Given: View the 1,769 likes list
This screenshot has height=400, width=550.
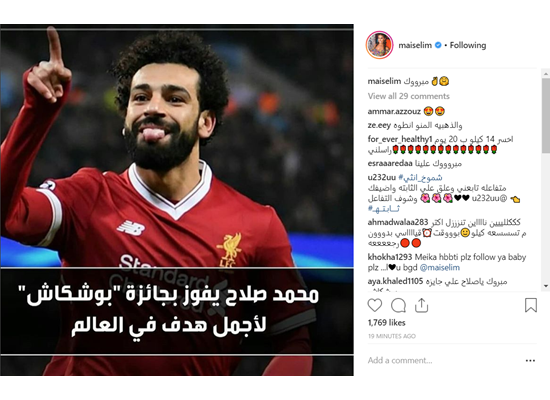Looking at the screenshot, I should [x=387, y=322].
